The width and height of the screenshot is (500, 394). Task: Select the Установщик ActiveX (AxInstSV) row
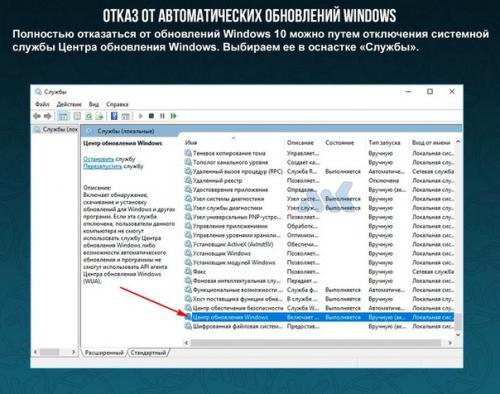[x=319, y=244]
